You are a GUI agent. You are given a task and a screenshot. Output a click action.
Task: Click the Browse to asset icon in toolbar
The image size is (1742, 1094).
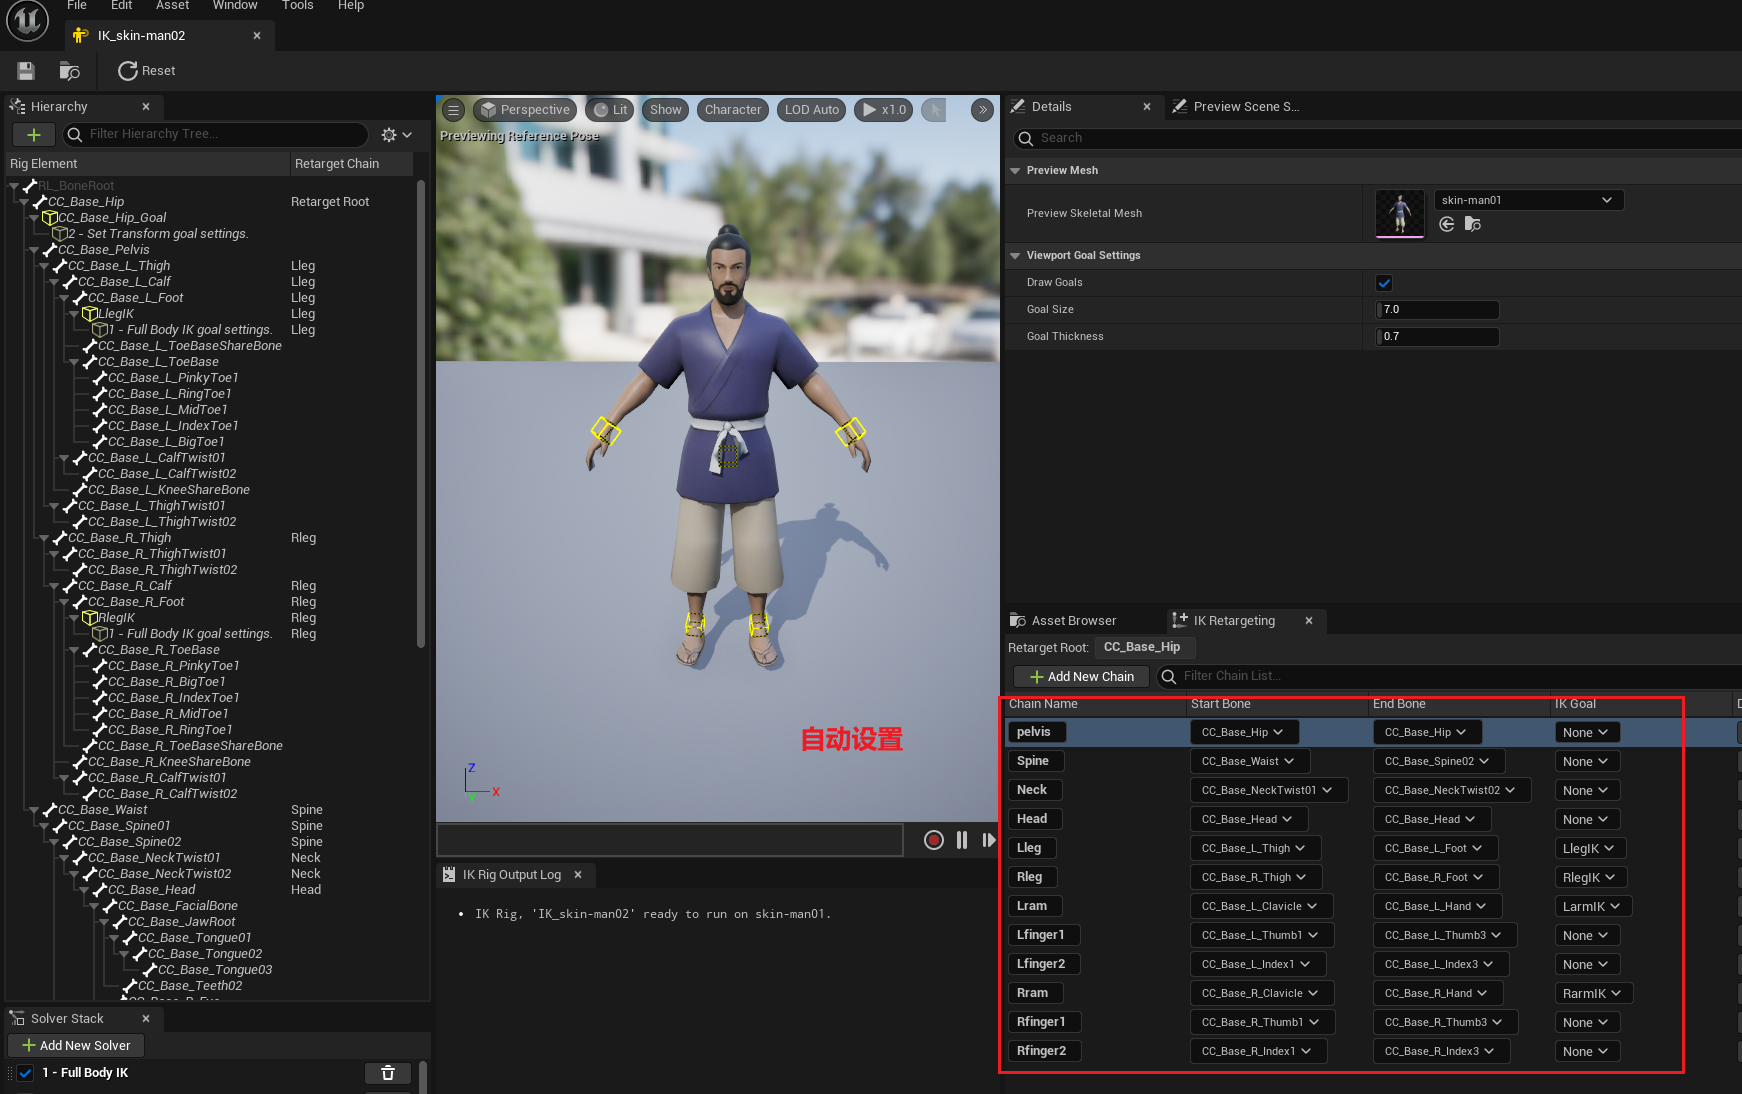click(x=69, y=71)
